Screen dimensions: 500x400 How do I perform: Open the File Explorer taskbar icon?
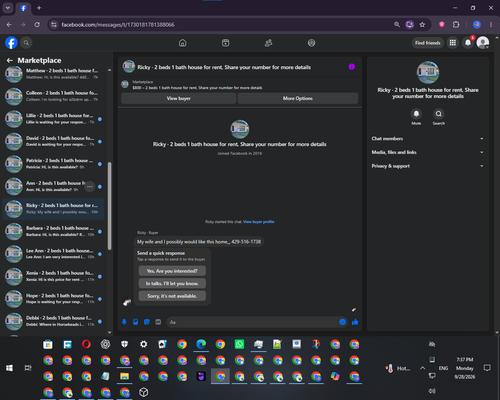click(125, 376)
